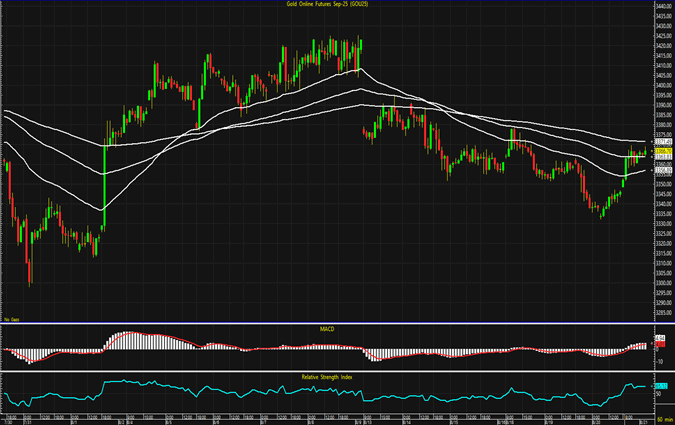Click the 60 min interval label

662,420
